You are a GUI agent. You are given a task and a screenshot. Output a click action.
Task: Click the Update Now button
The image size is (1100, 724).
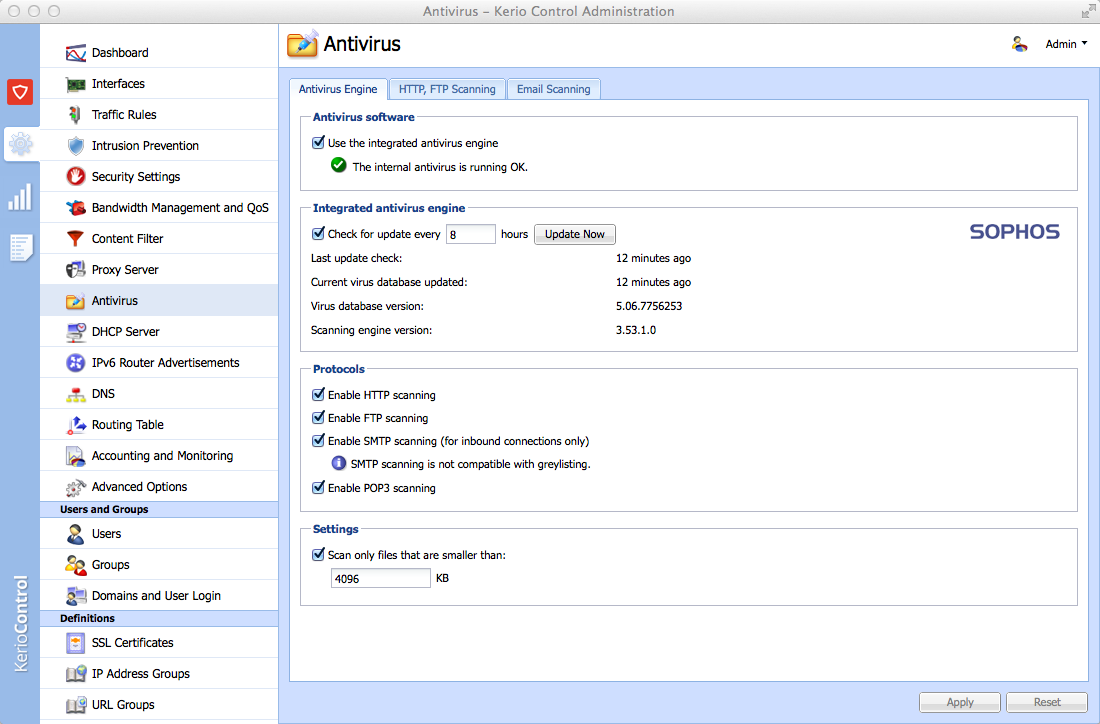[x=575, y=234]
